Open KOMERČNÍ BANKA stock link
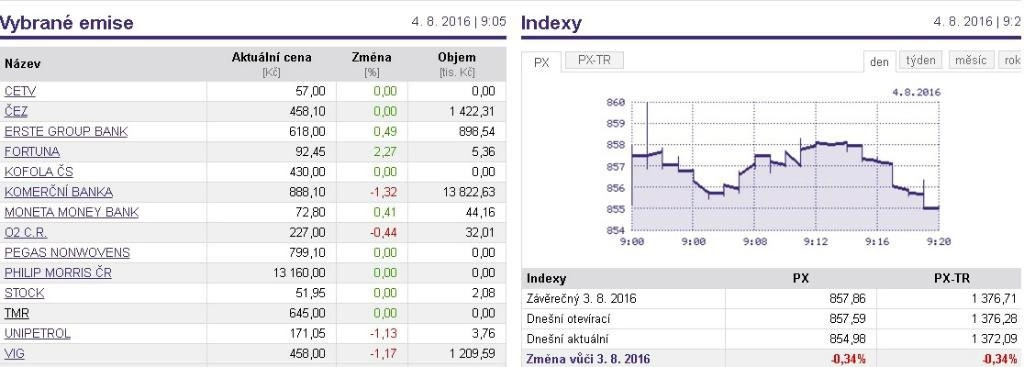The height and width of the screenshot is (367, 1024). [58, 192]
